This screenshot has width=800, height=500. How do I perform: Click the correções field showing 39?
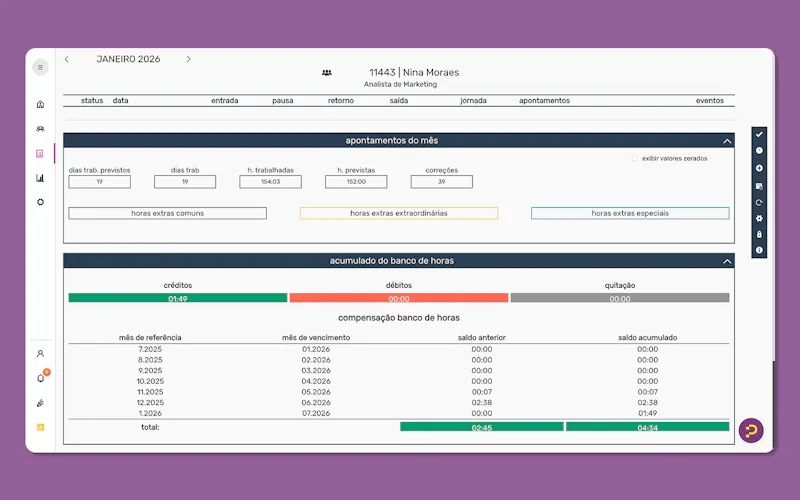[x=441, y=182]
